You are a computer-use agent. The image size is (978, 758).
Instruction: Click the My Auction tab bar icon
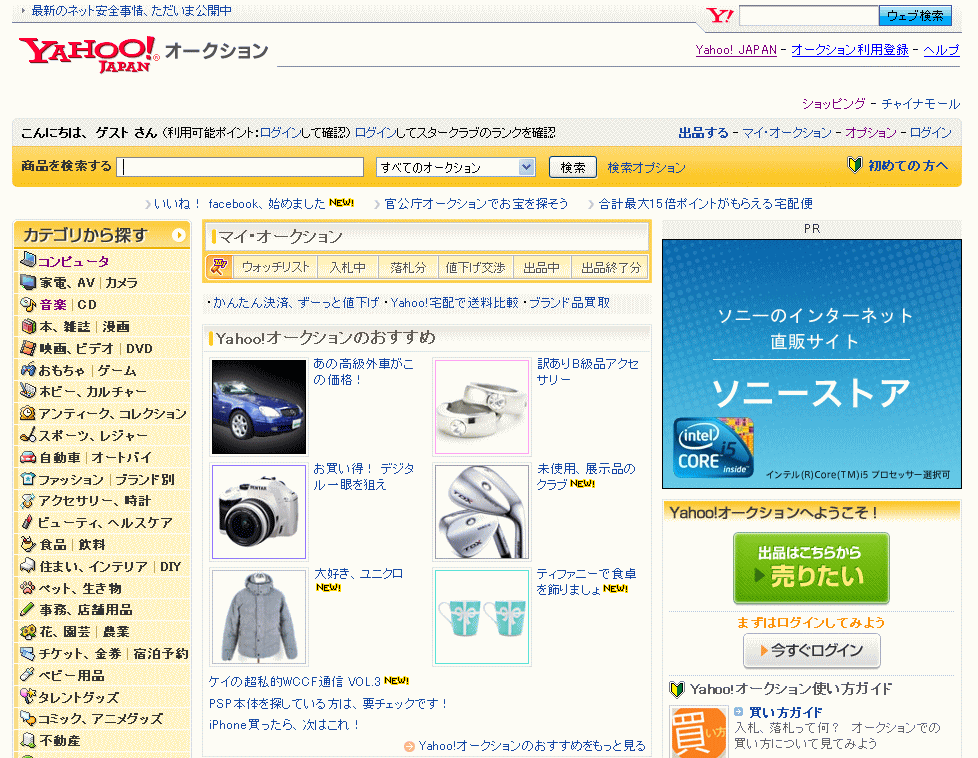pyautogui.click(x=219, y=267)
